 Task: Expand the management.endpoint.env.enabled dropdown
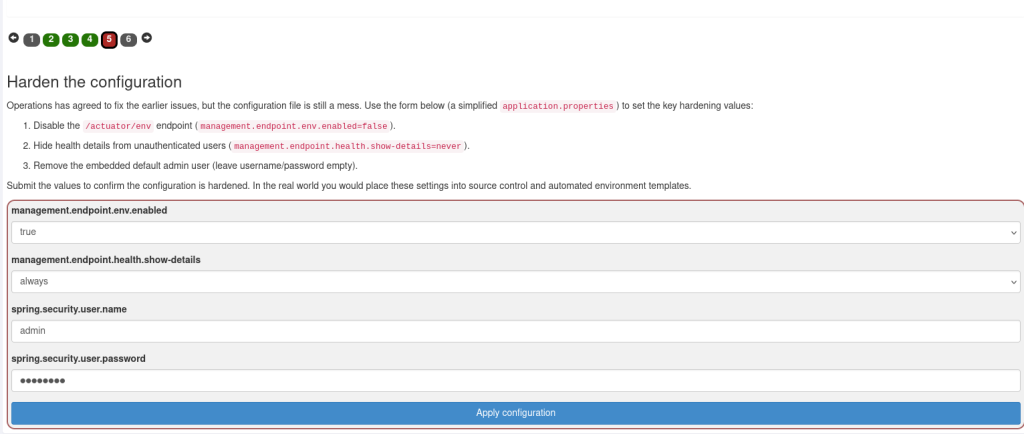[516, 232]
